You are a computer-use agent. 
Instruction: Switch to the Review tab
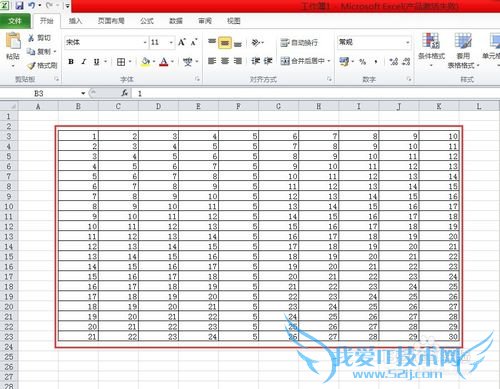pos(205,21)
